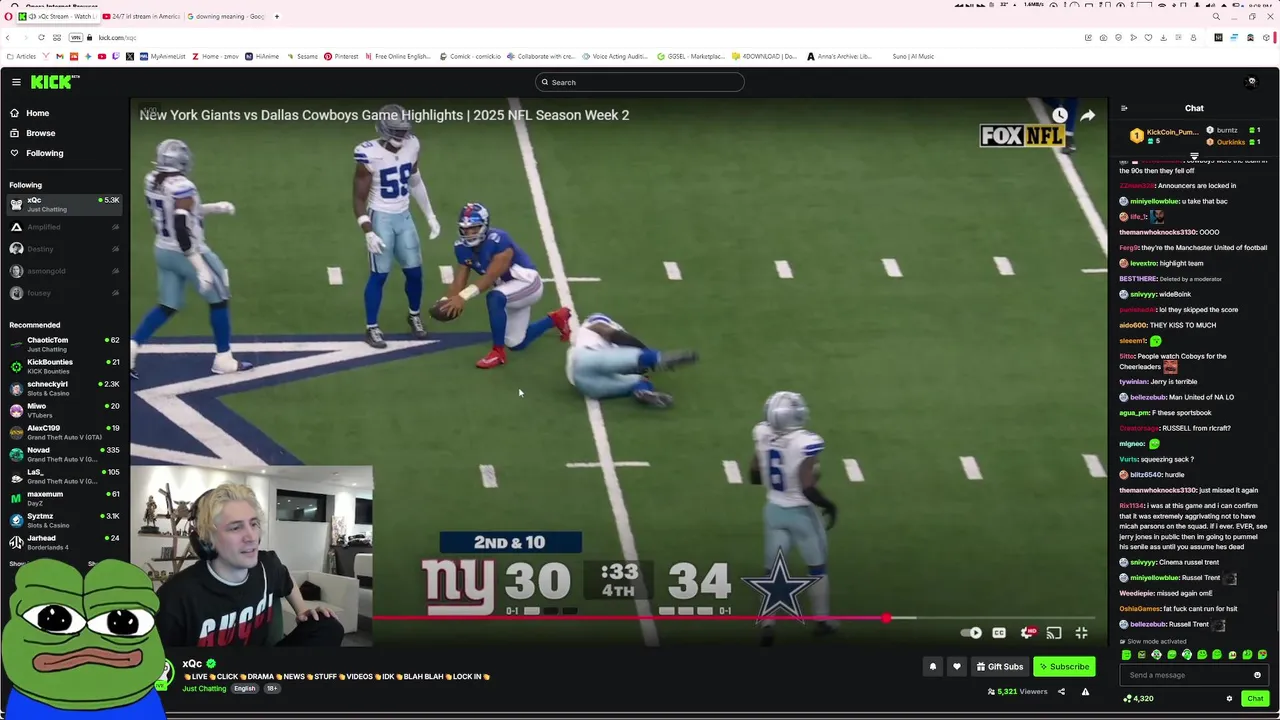This screenshot has width=1280, height=720.
Task: Cast the stream to a device
Action: coord(1054,633)
